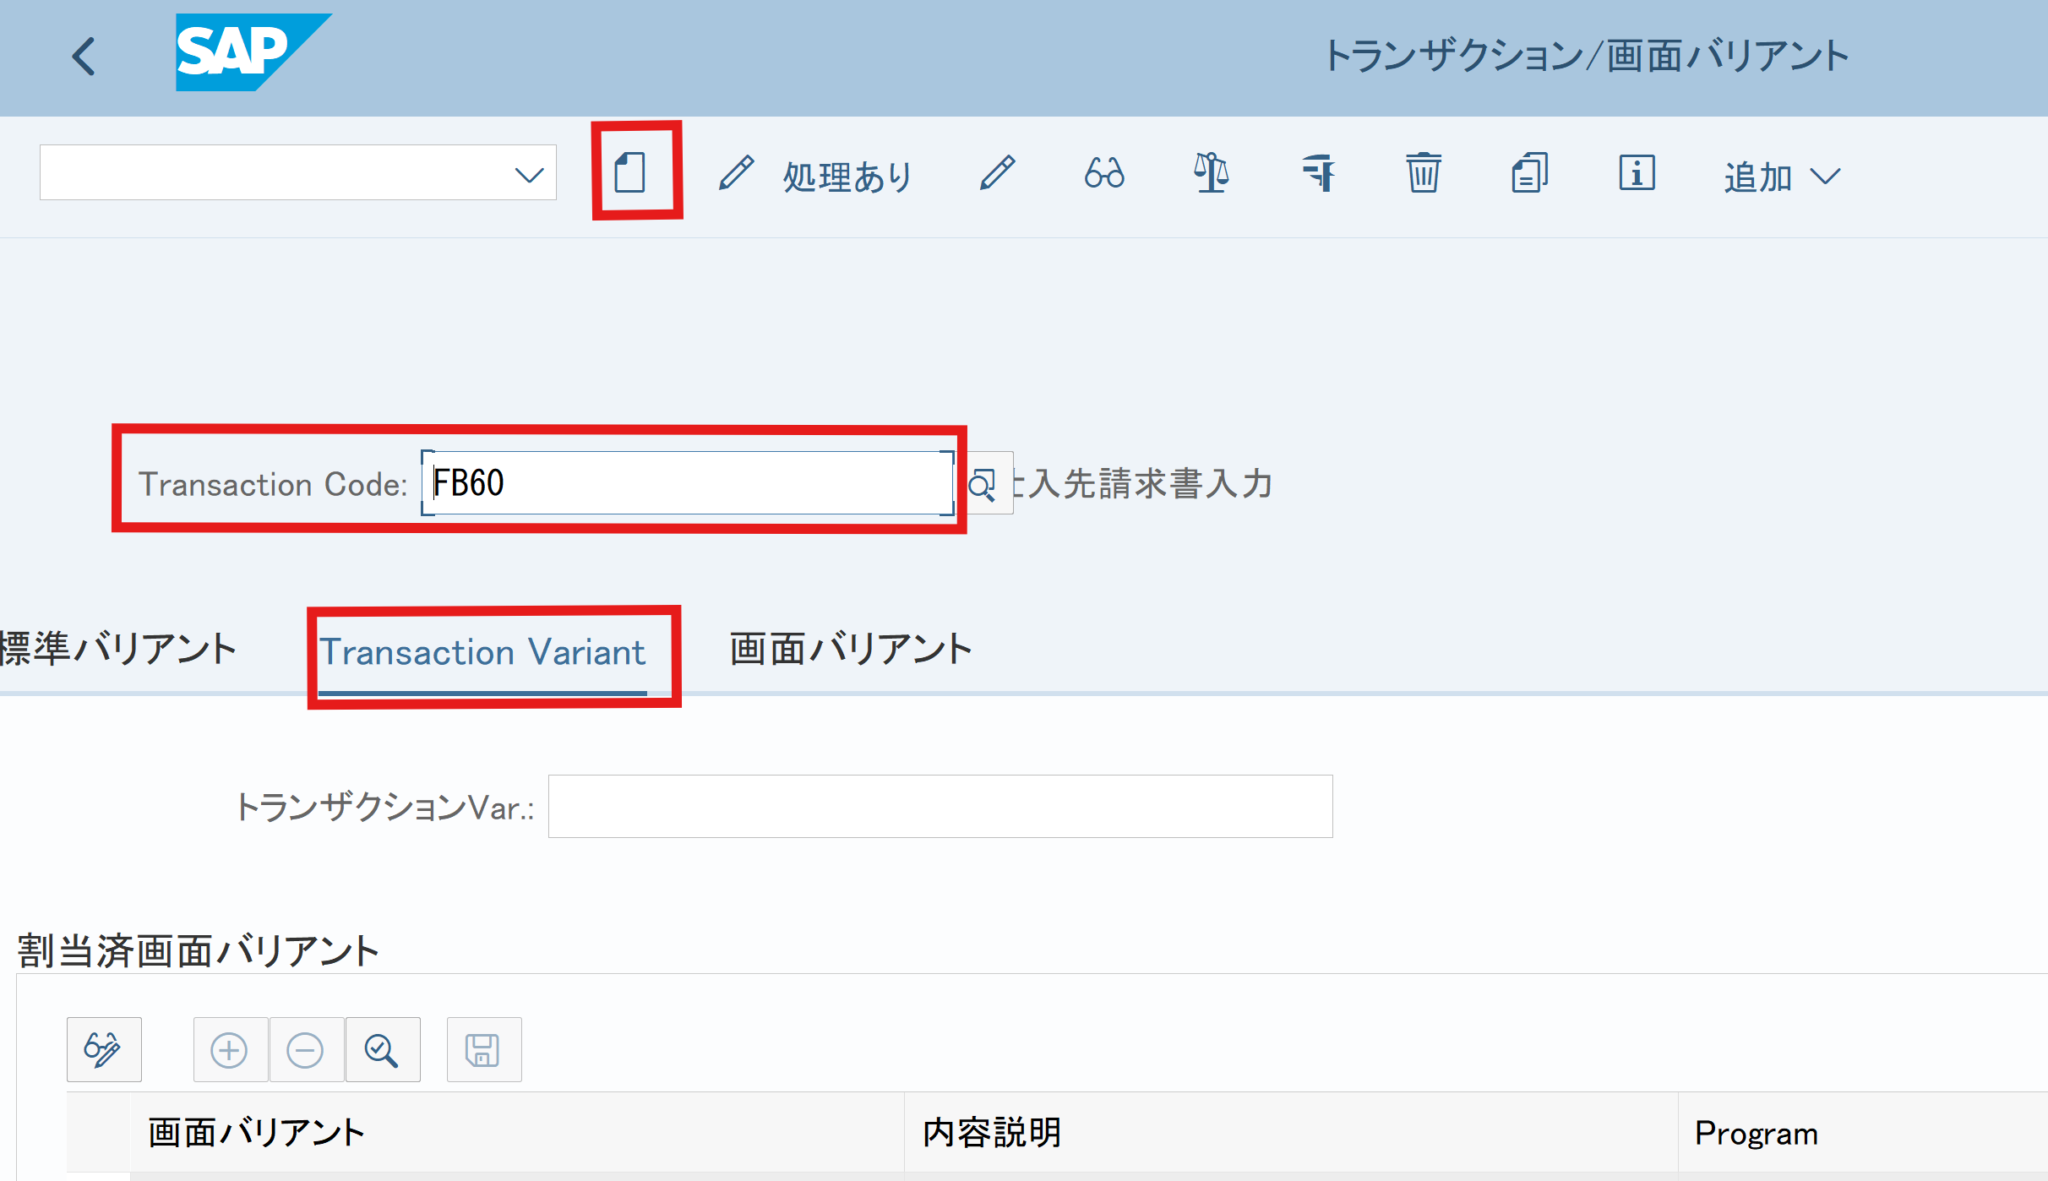Click the plus (add row) table button
Image resolution: width=2048 pixels, height=1181 pixels.
(x=229, y=1050)
